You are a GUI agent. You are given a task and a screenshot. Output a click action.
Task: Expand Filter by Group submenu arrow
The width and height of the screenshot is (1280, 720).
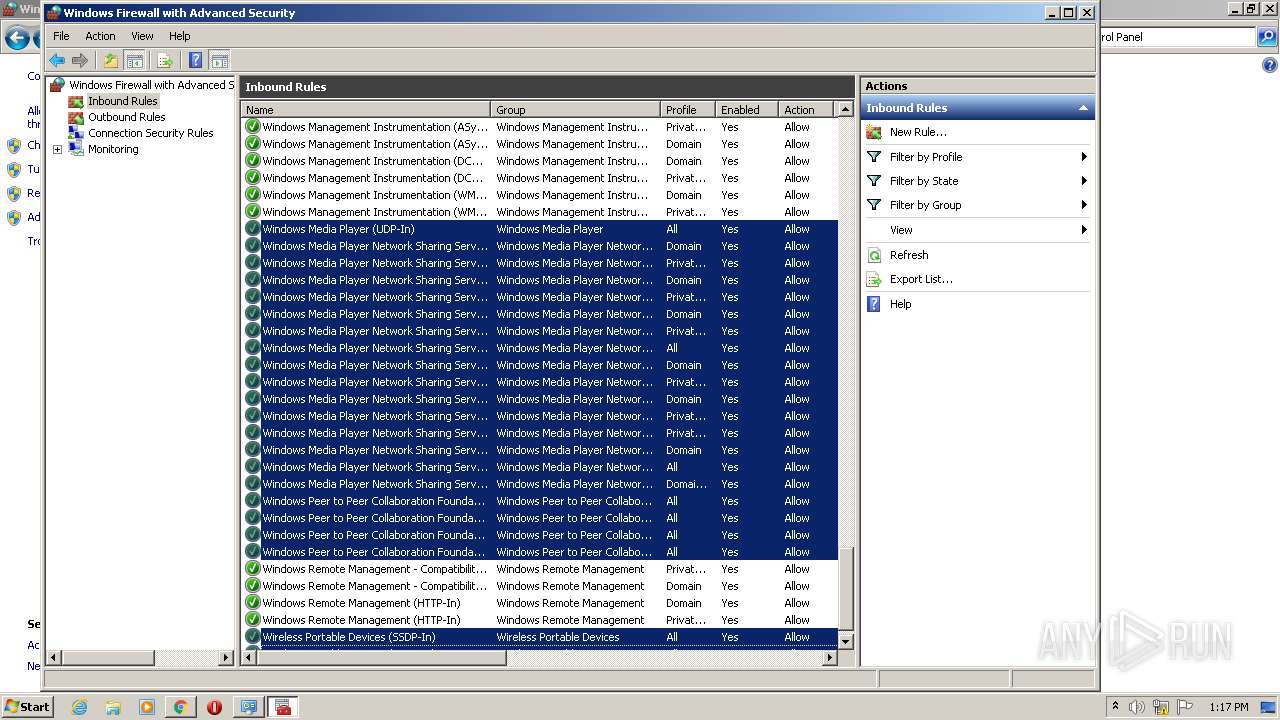click(x=1084, y=205)
